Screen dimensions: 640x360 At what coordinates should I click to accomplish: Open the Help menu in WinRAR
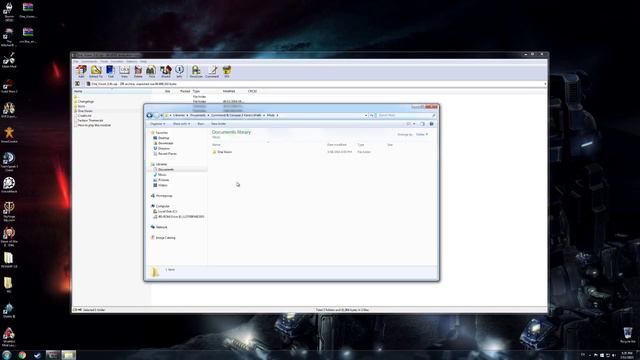[143, 61]
